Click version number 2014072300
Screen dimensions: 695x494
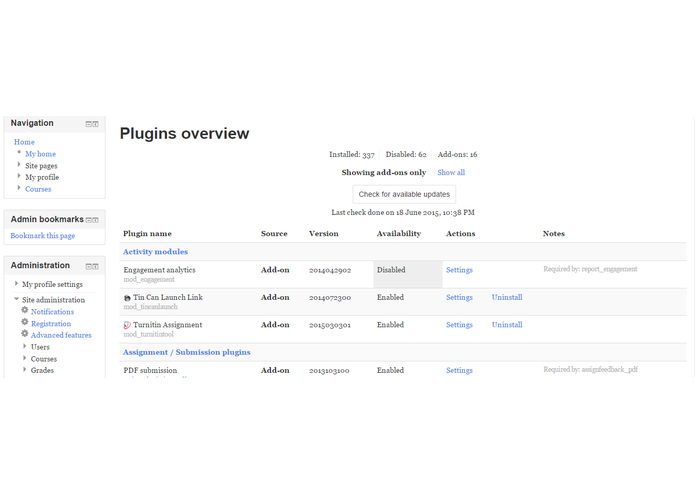click(x=330, y=298)
